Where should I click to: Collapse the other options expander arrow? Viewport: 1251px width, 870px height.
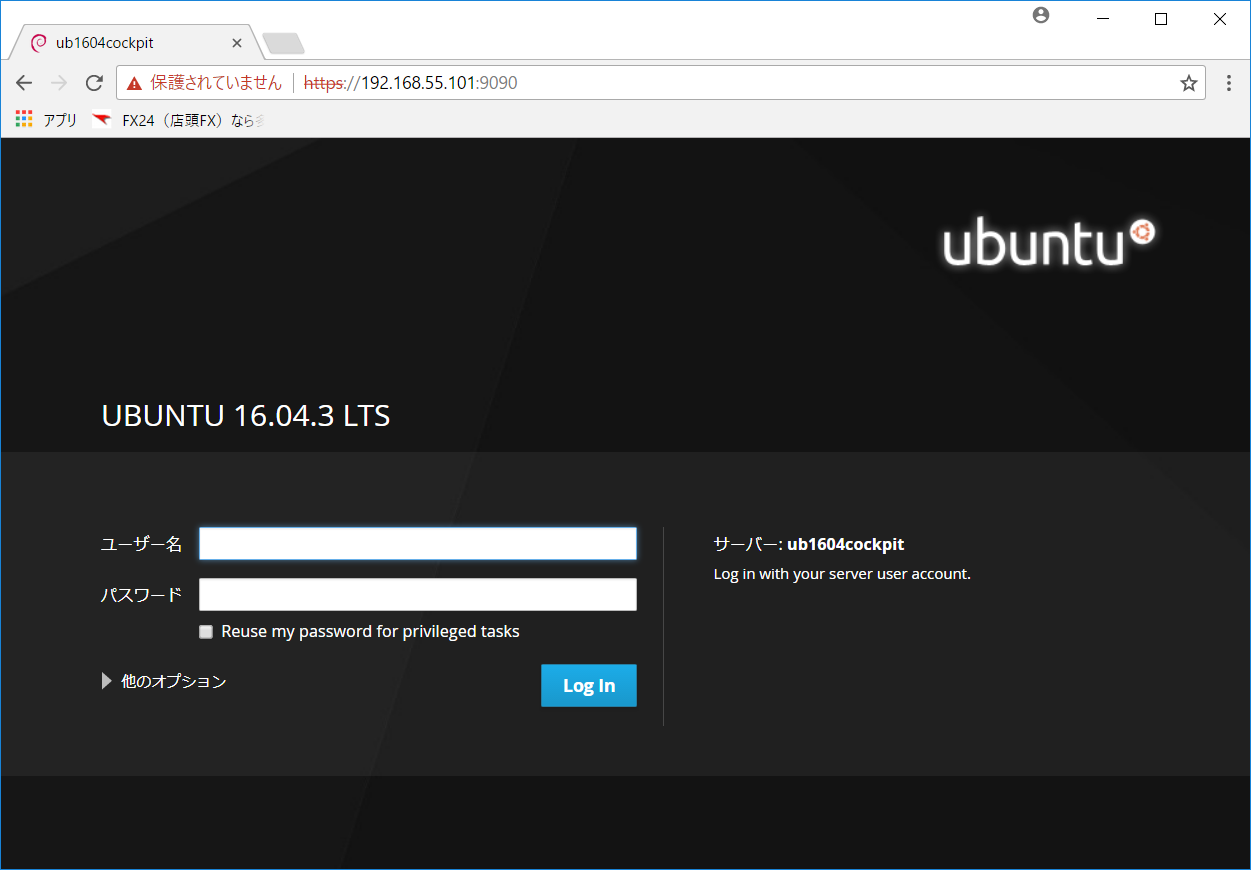coord(106,680)
